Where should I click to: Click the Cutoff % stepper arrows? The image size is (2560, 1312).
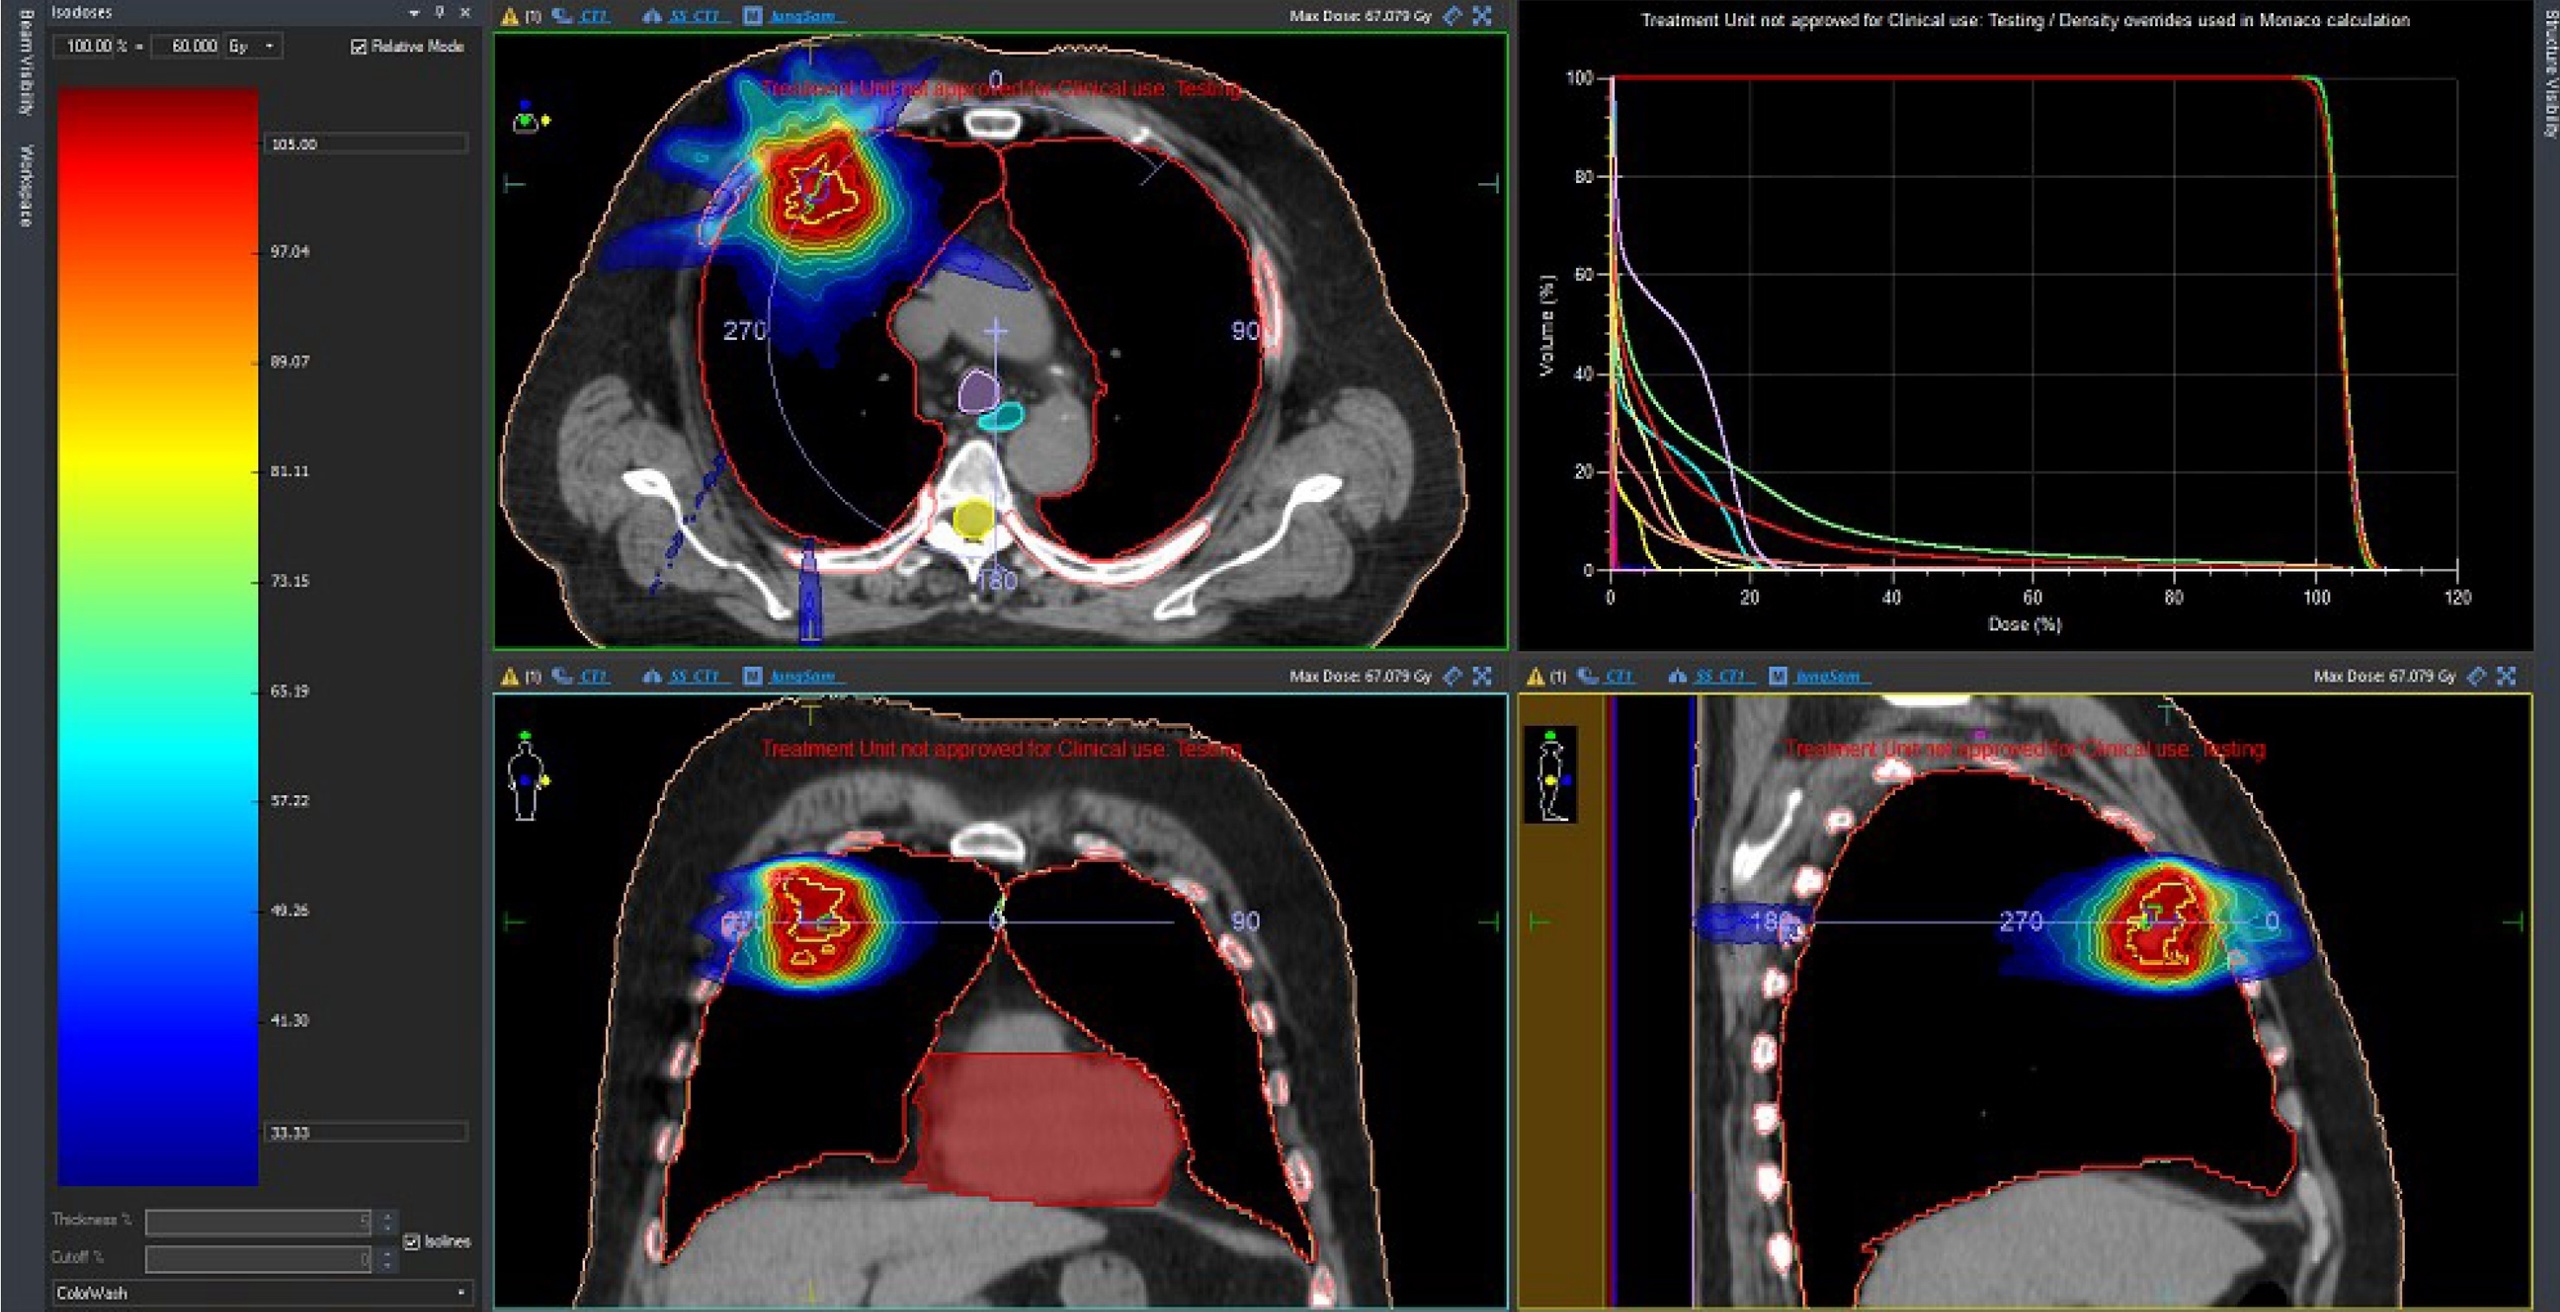coord(387,1259)
